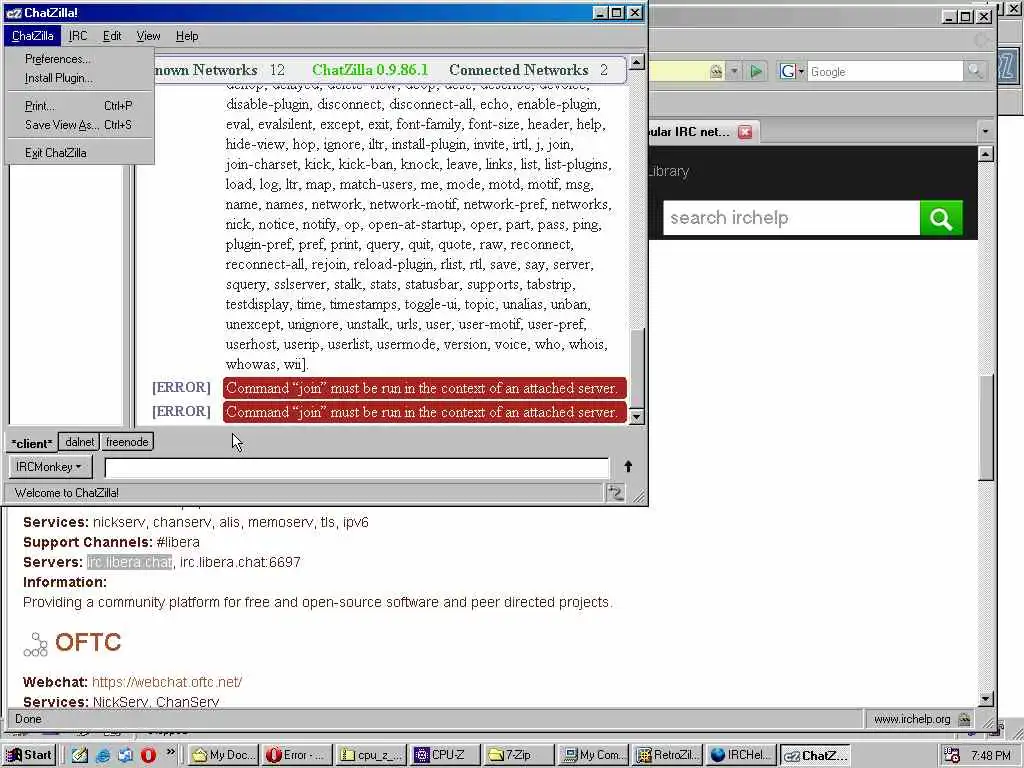Switch to the RetroZil... taskbar button

click(667, 755)
